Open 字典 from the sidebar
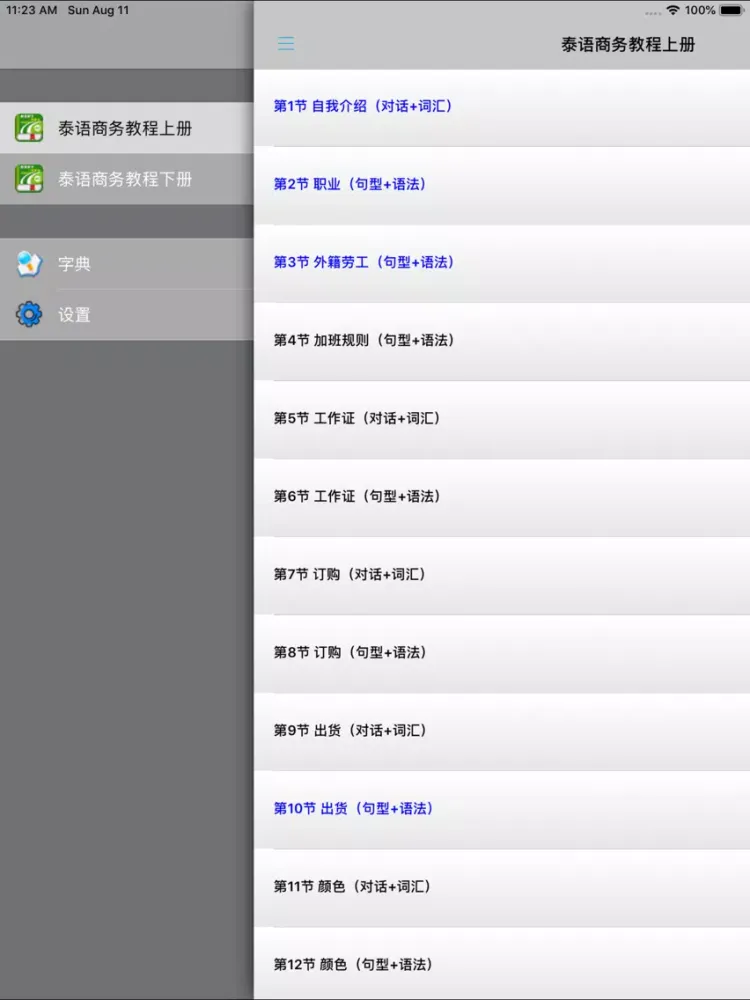750x1000 pixels. point(126,263)
